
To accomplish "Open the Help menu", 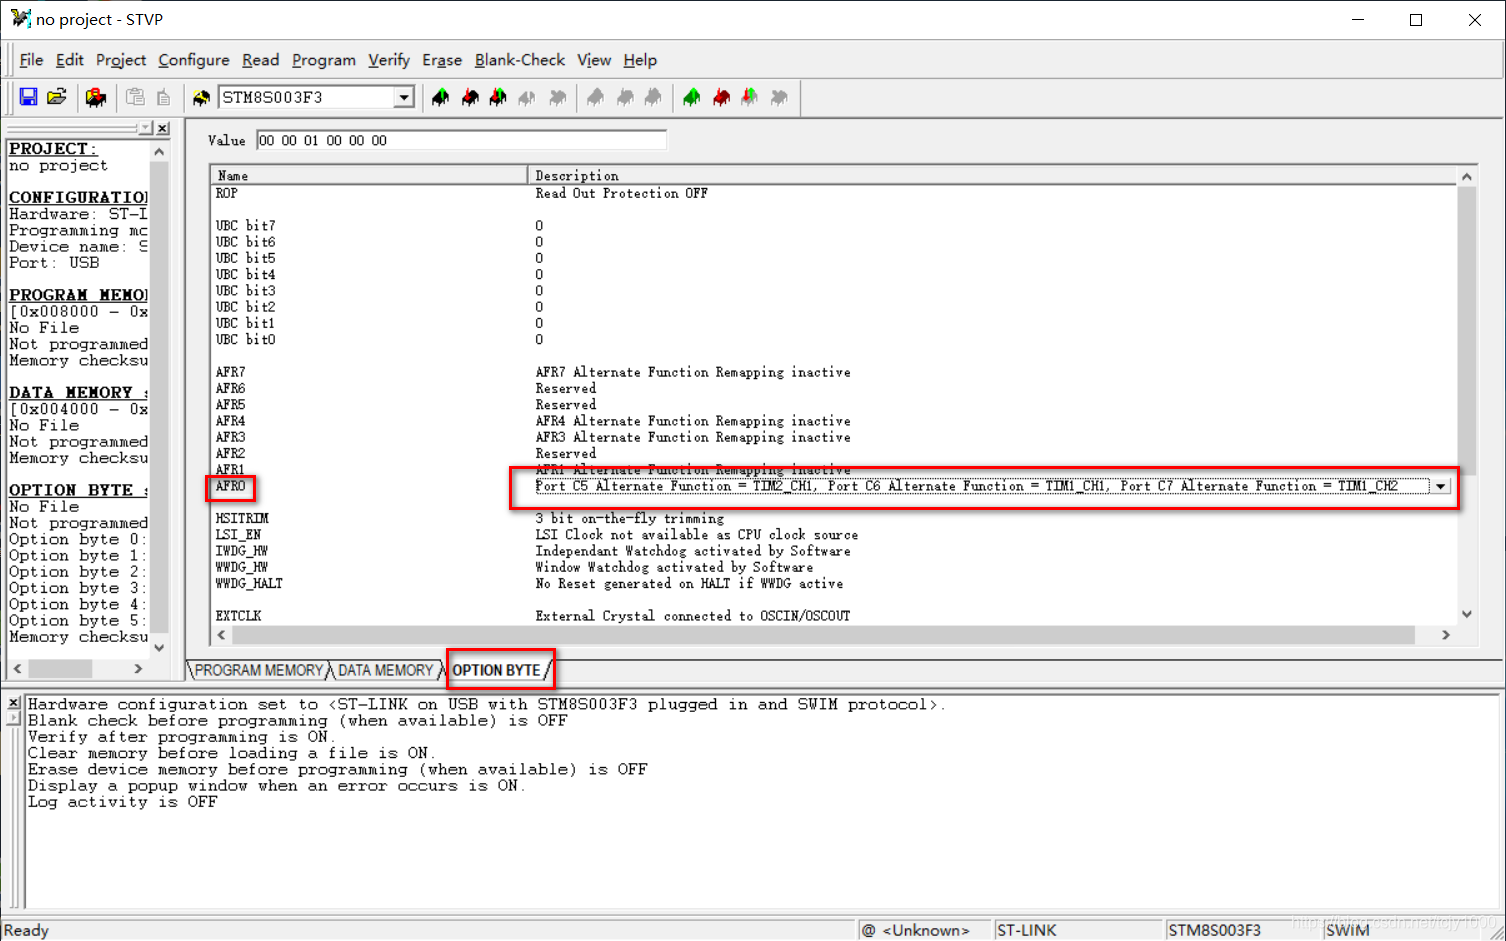I will [640, 60].
